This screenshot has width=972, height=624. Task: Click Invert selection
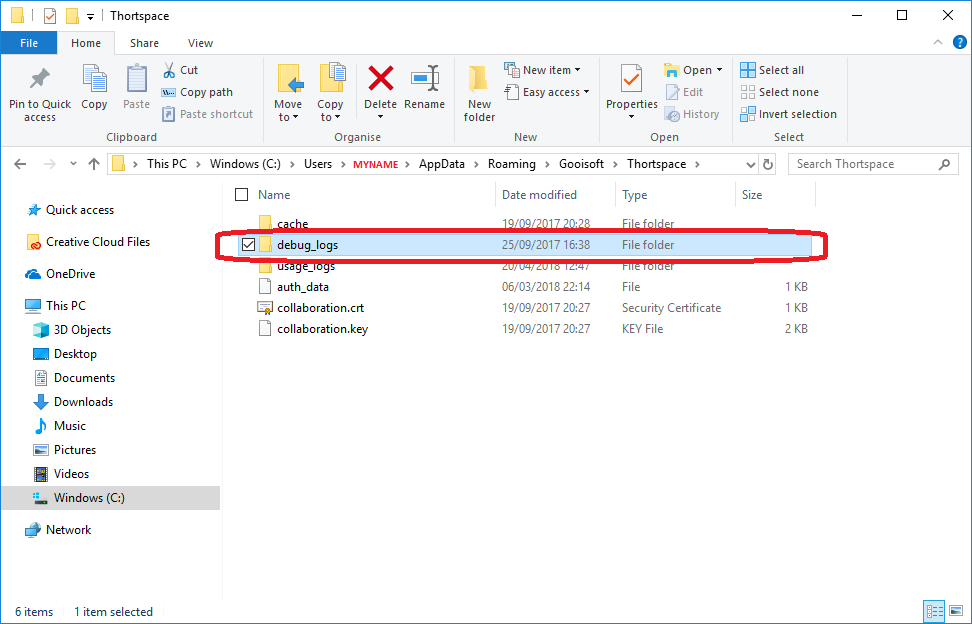tap(789, 114)
